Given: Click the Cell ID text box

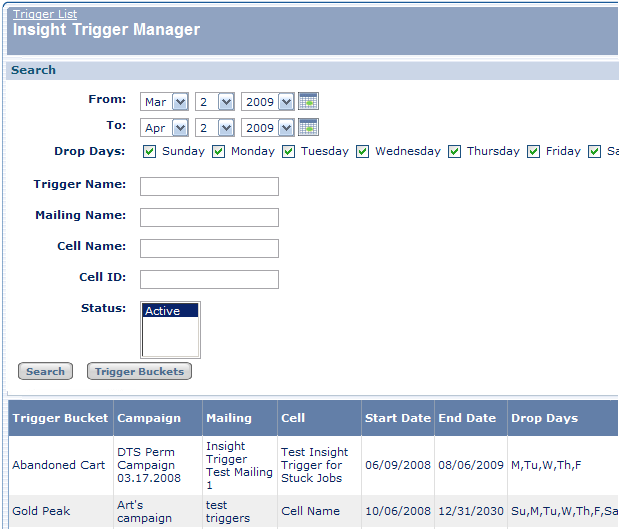Looking at the screenshot, I should tap(209, 279).
